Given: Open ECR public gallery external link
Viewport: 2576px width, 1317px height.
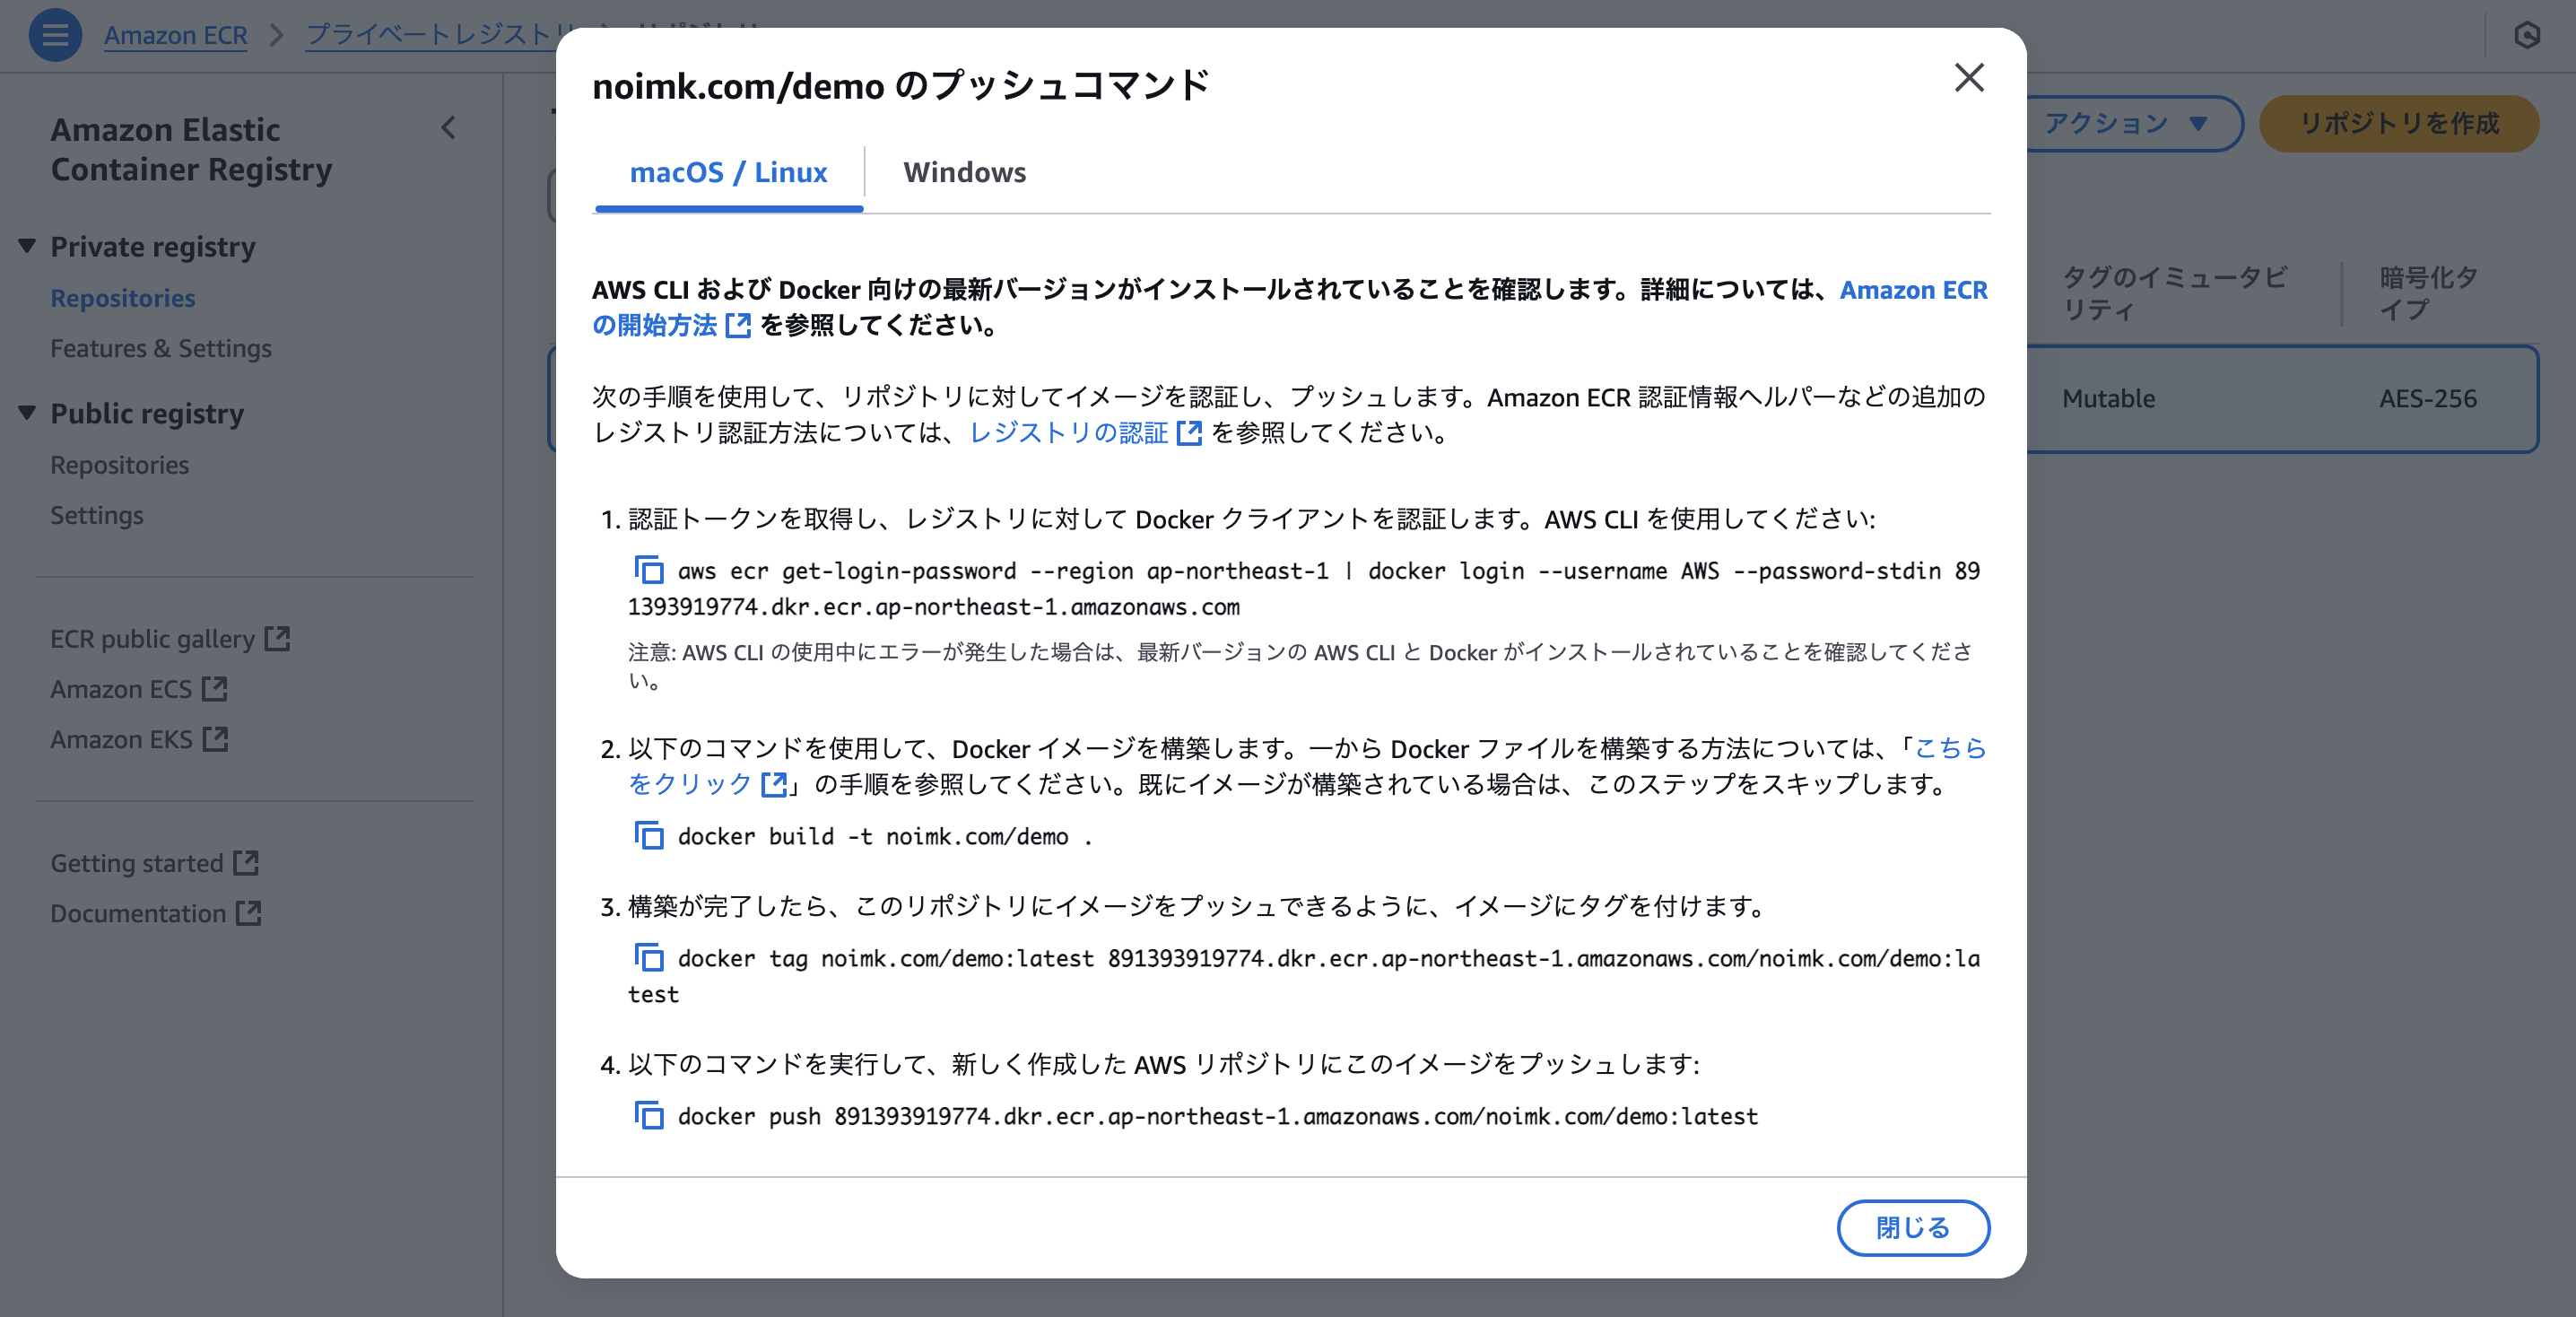Looking at the screenshot, I should 170,639.
